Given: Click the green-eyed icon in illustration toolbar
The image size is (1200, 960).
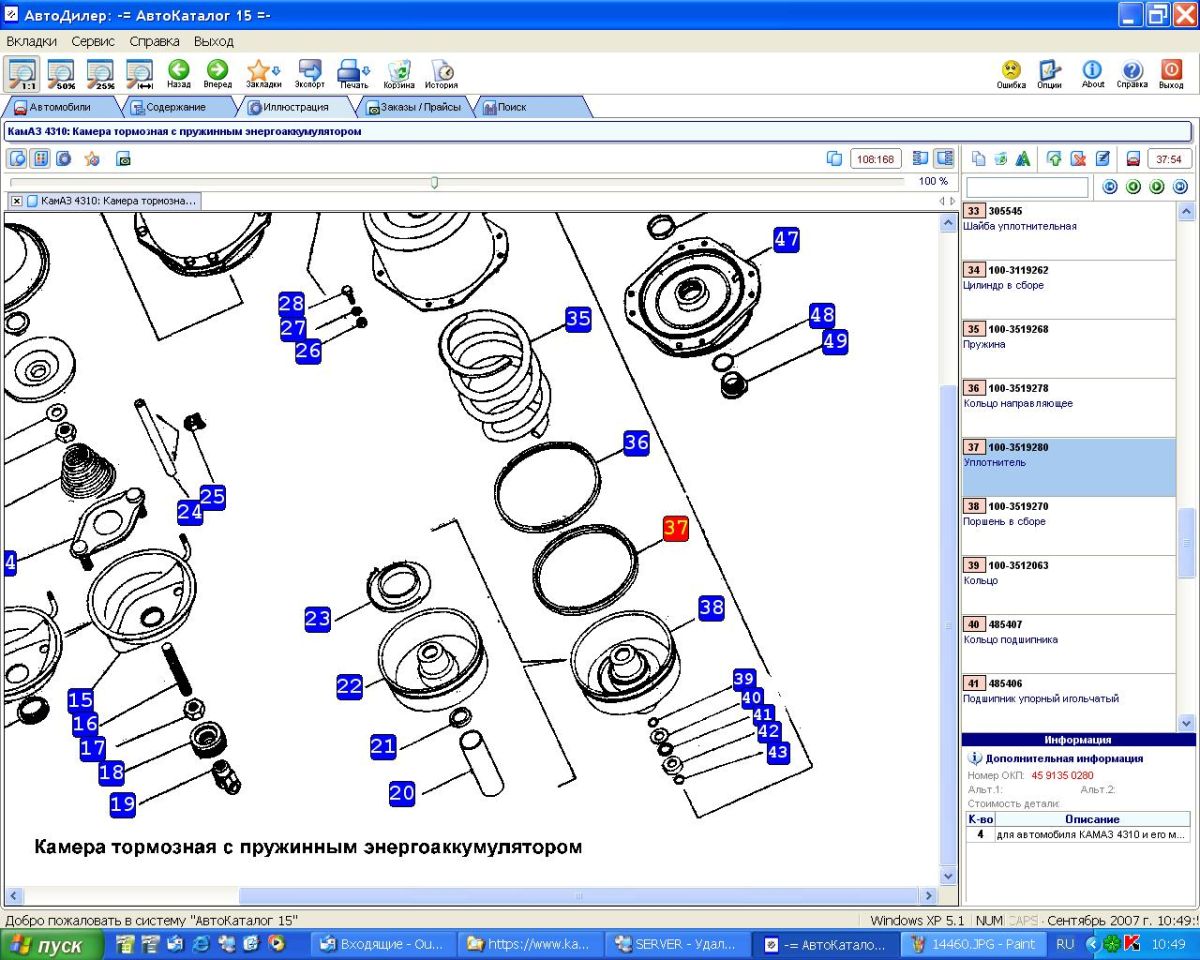Looking at the screenshot, I should click(x=124, y=158).
